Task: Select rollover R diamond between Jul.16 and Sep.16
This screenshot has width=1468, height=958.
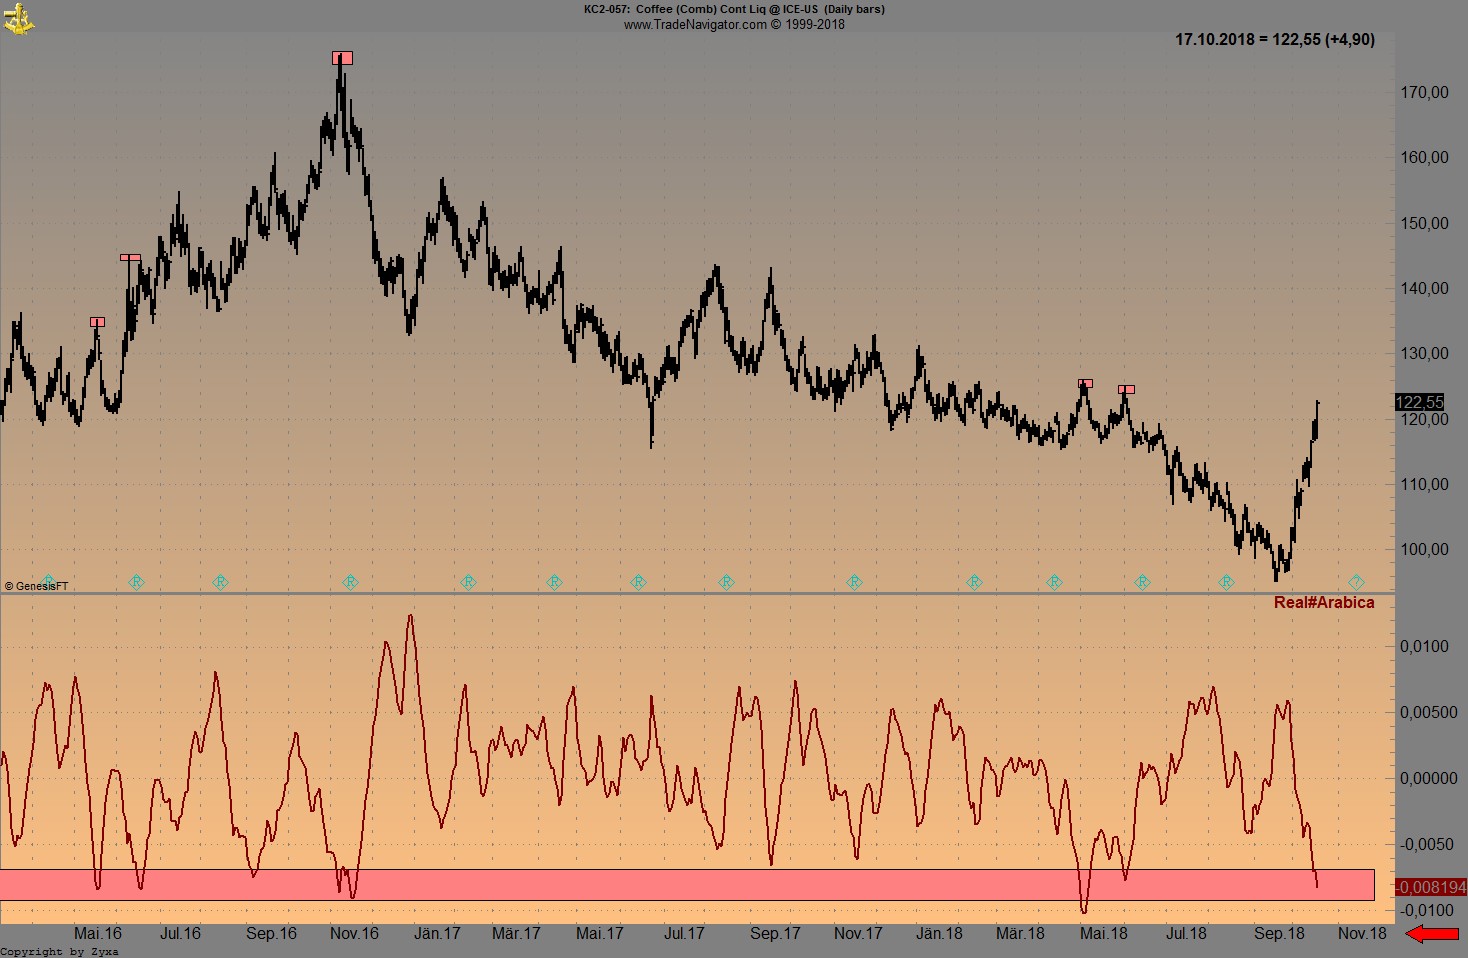Action: 221,582
